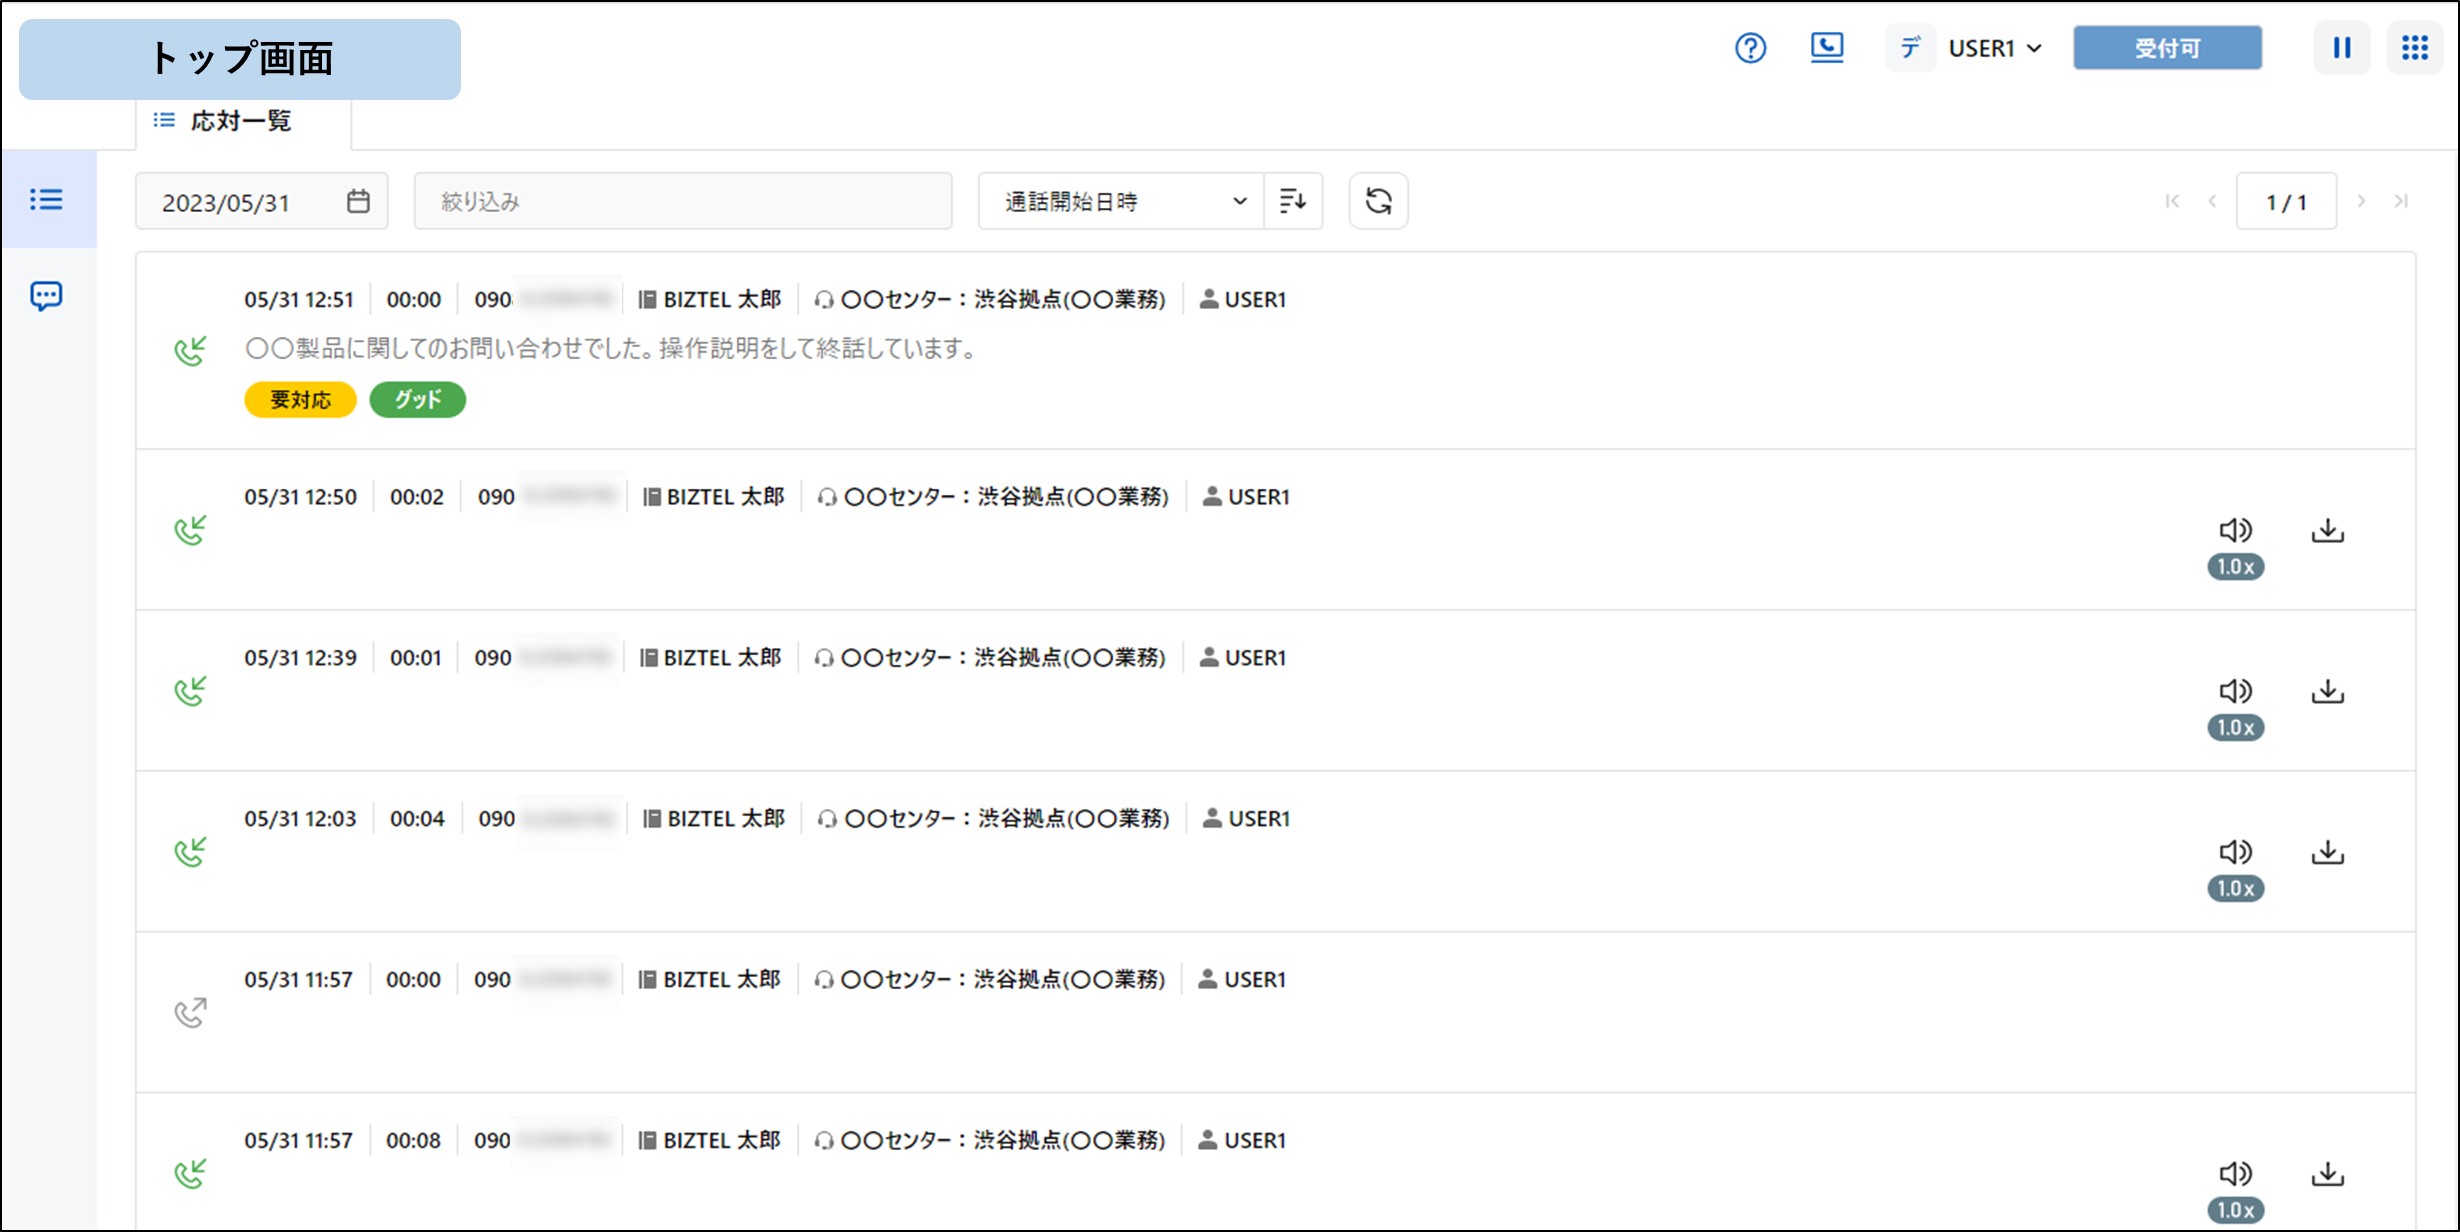Click the 要対応 tag label
This screenshot has width=2460, height=1232.
300,400
